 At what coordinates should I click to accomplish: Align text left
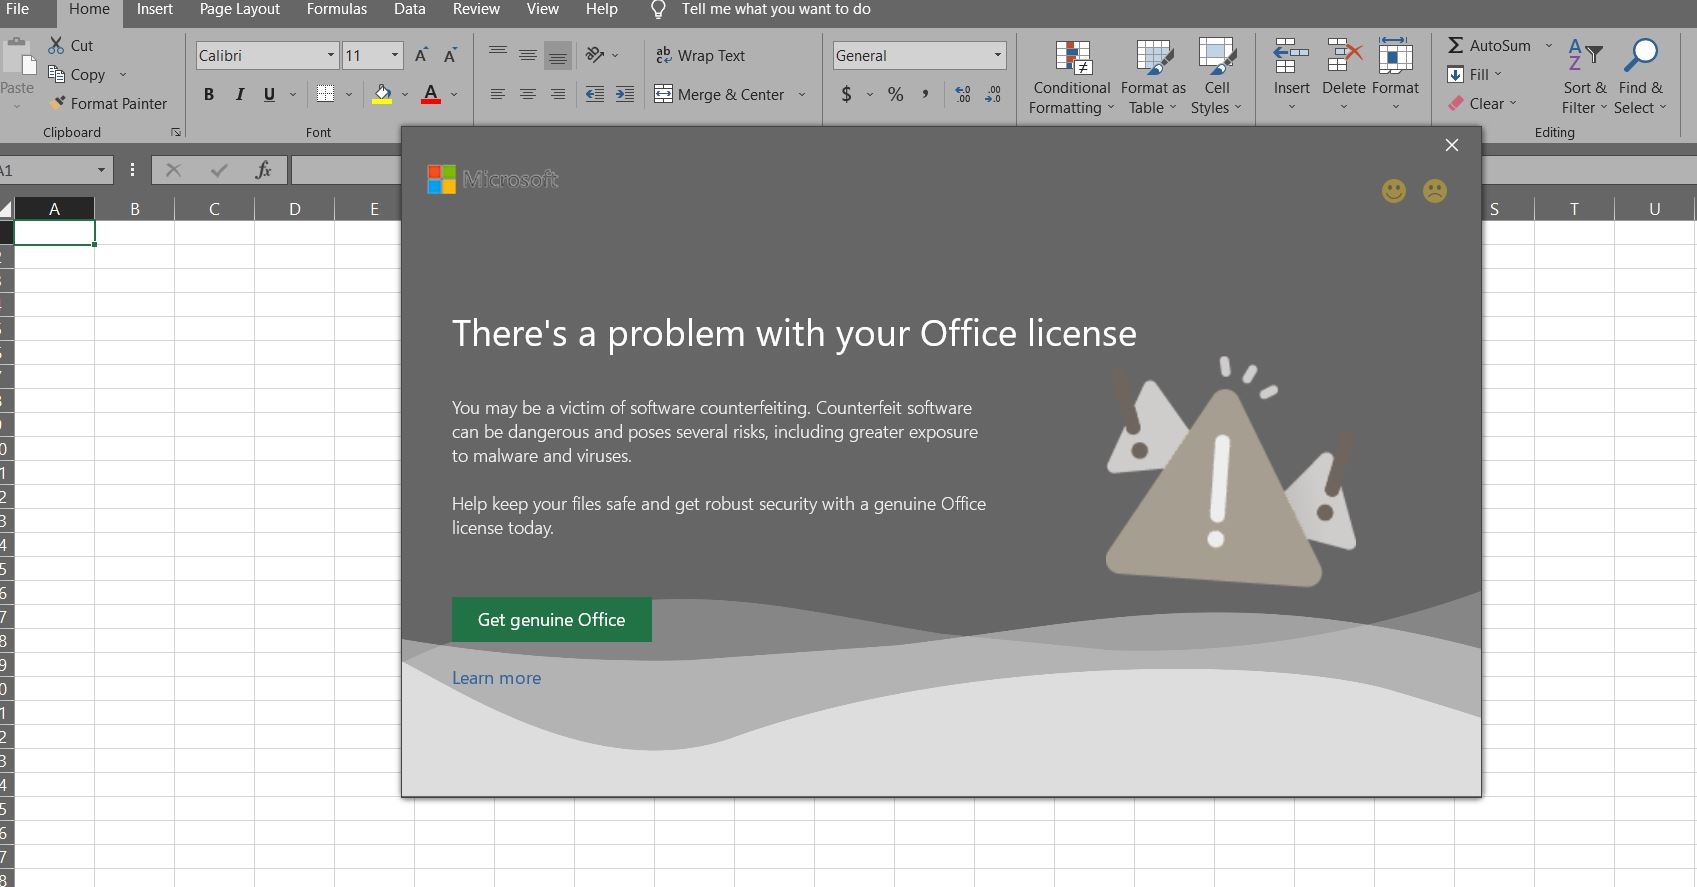497,94
